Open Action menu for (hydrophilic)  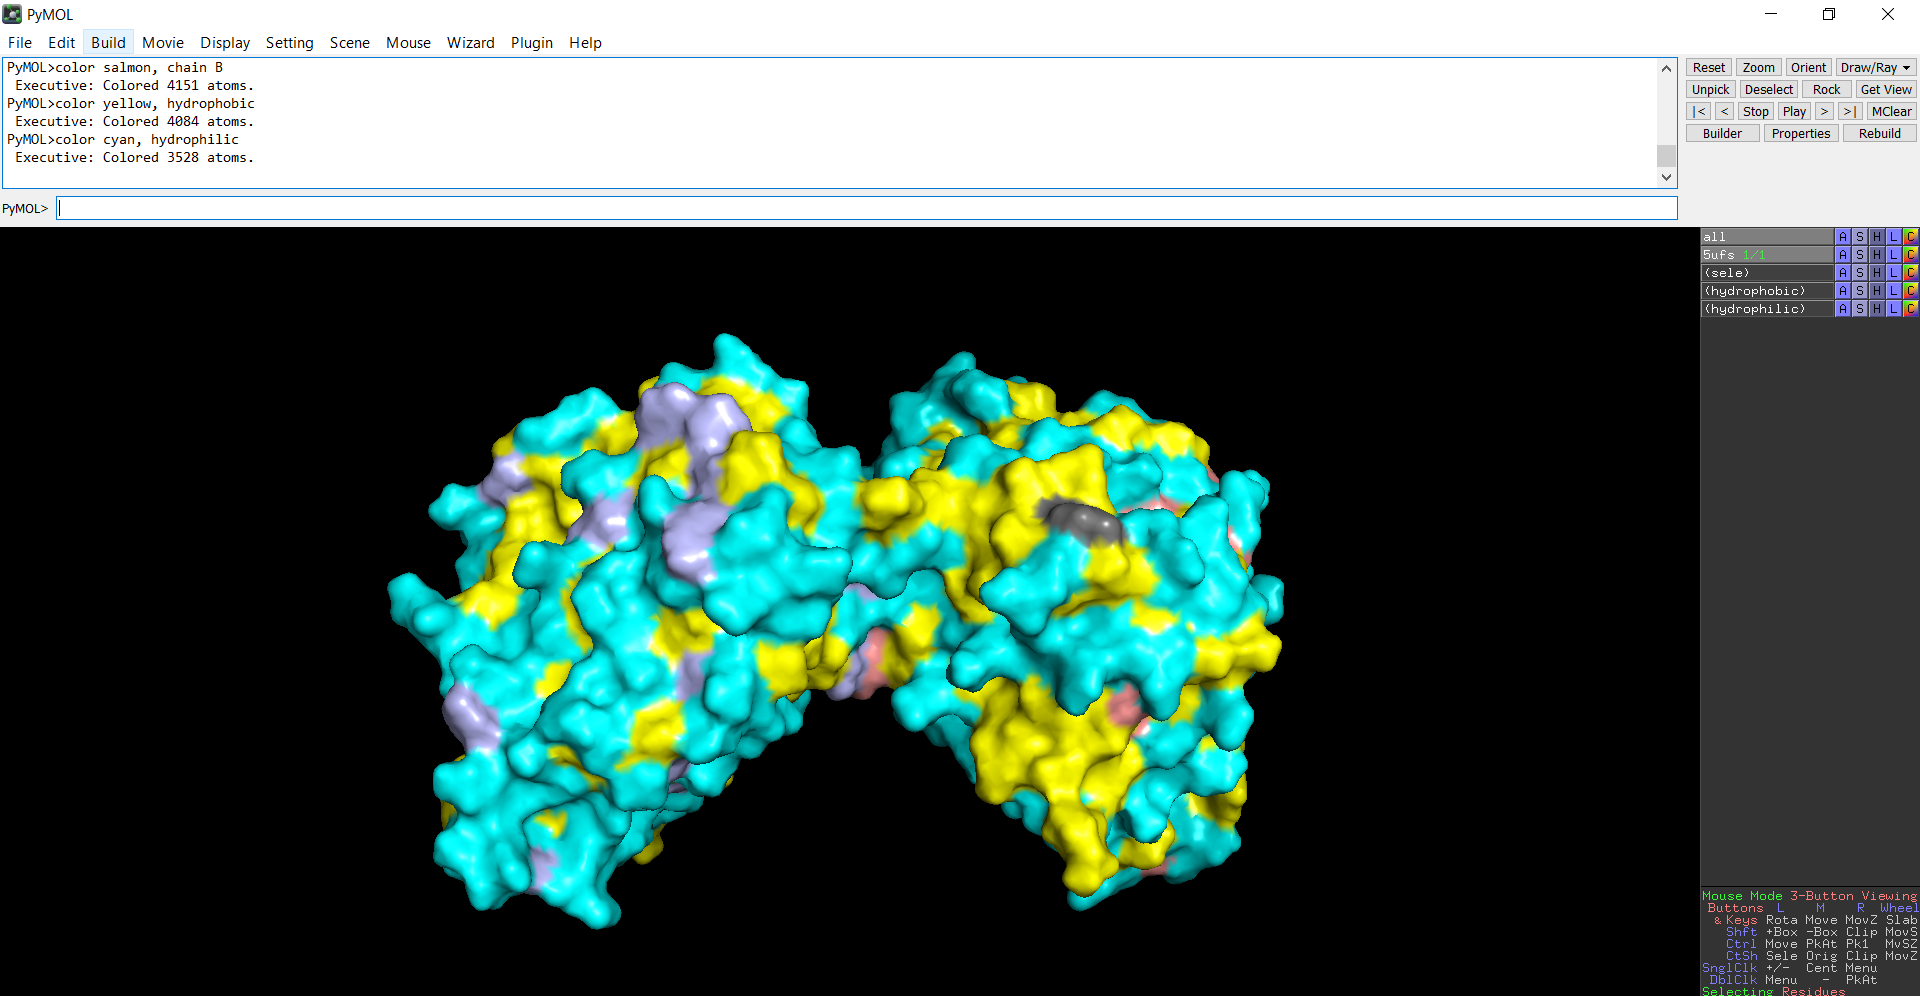click(x=1842, y=309)
